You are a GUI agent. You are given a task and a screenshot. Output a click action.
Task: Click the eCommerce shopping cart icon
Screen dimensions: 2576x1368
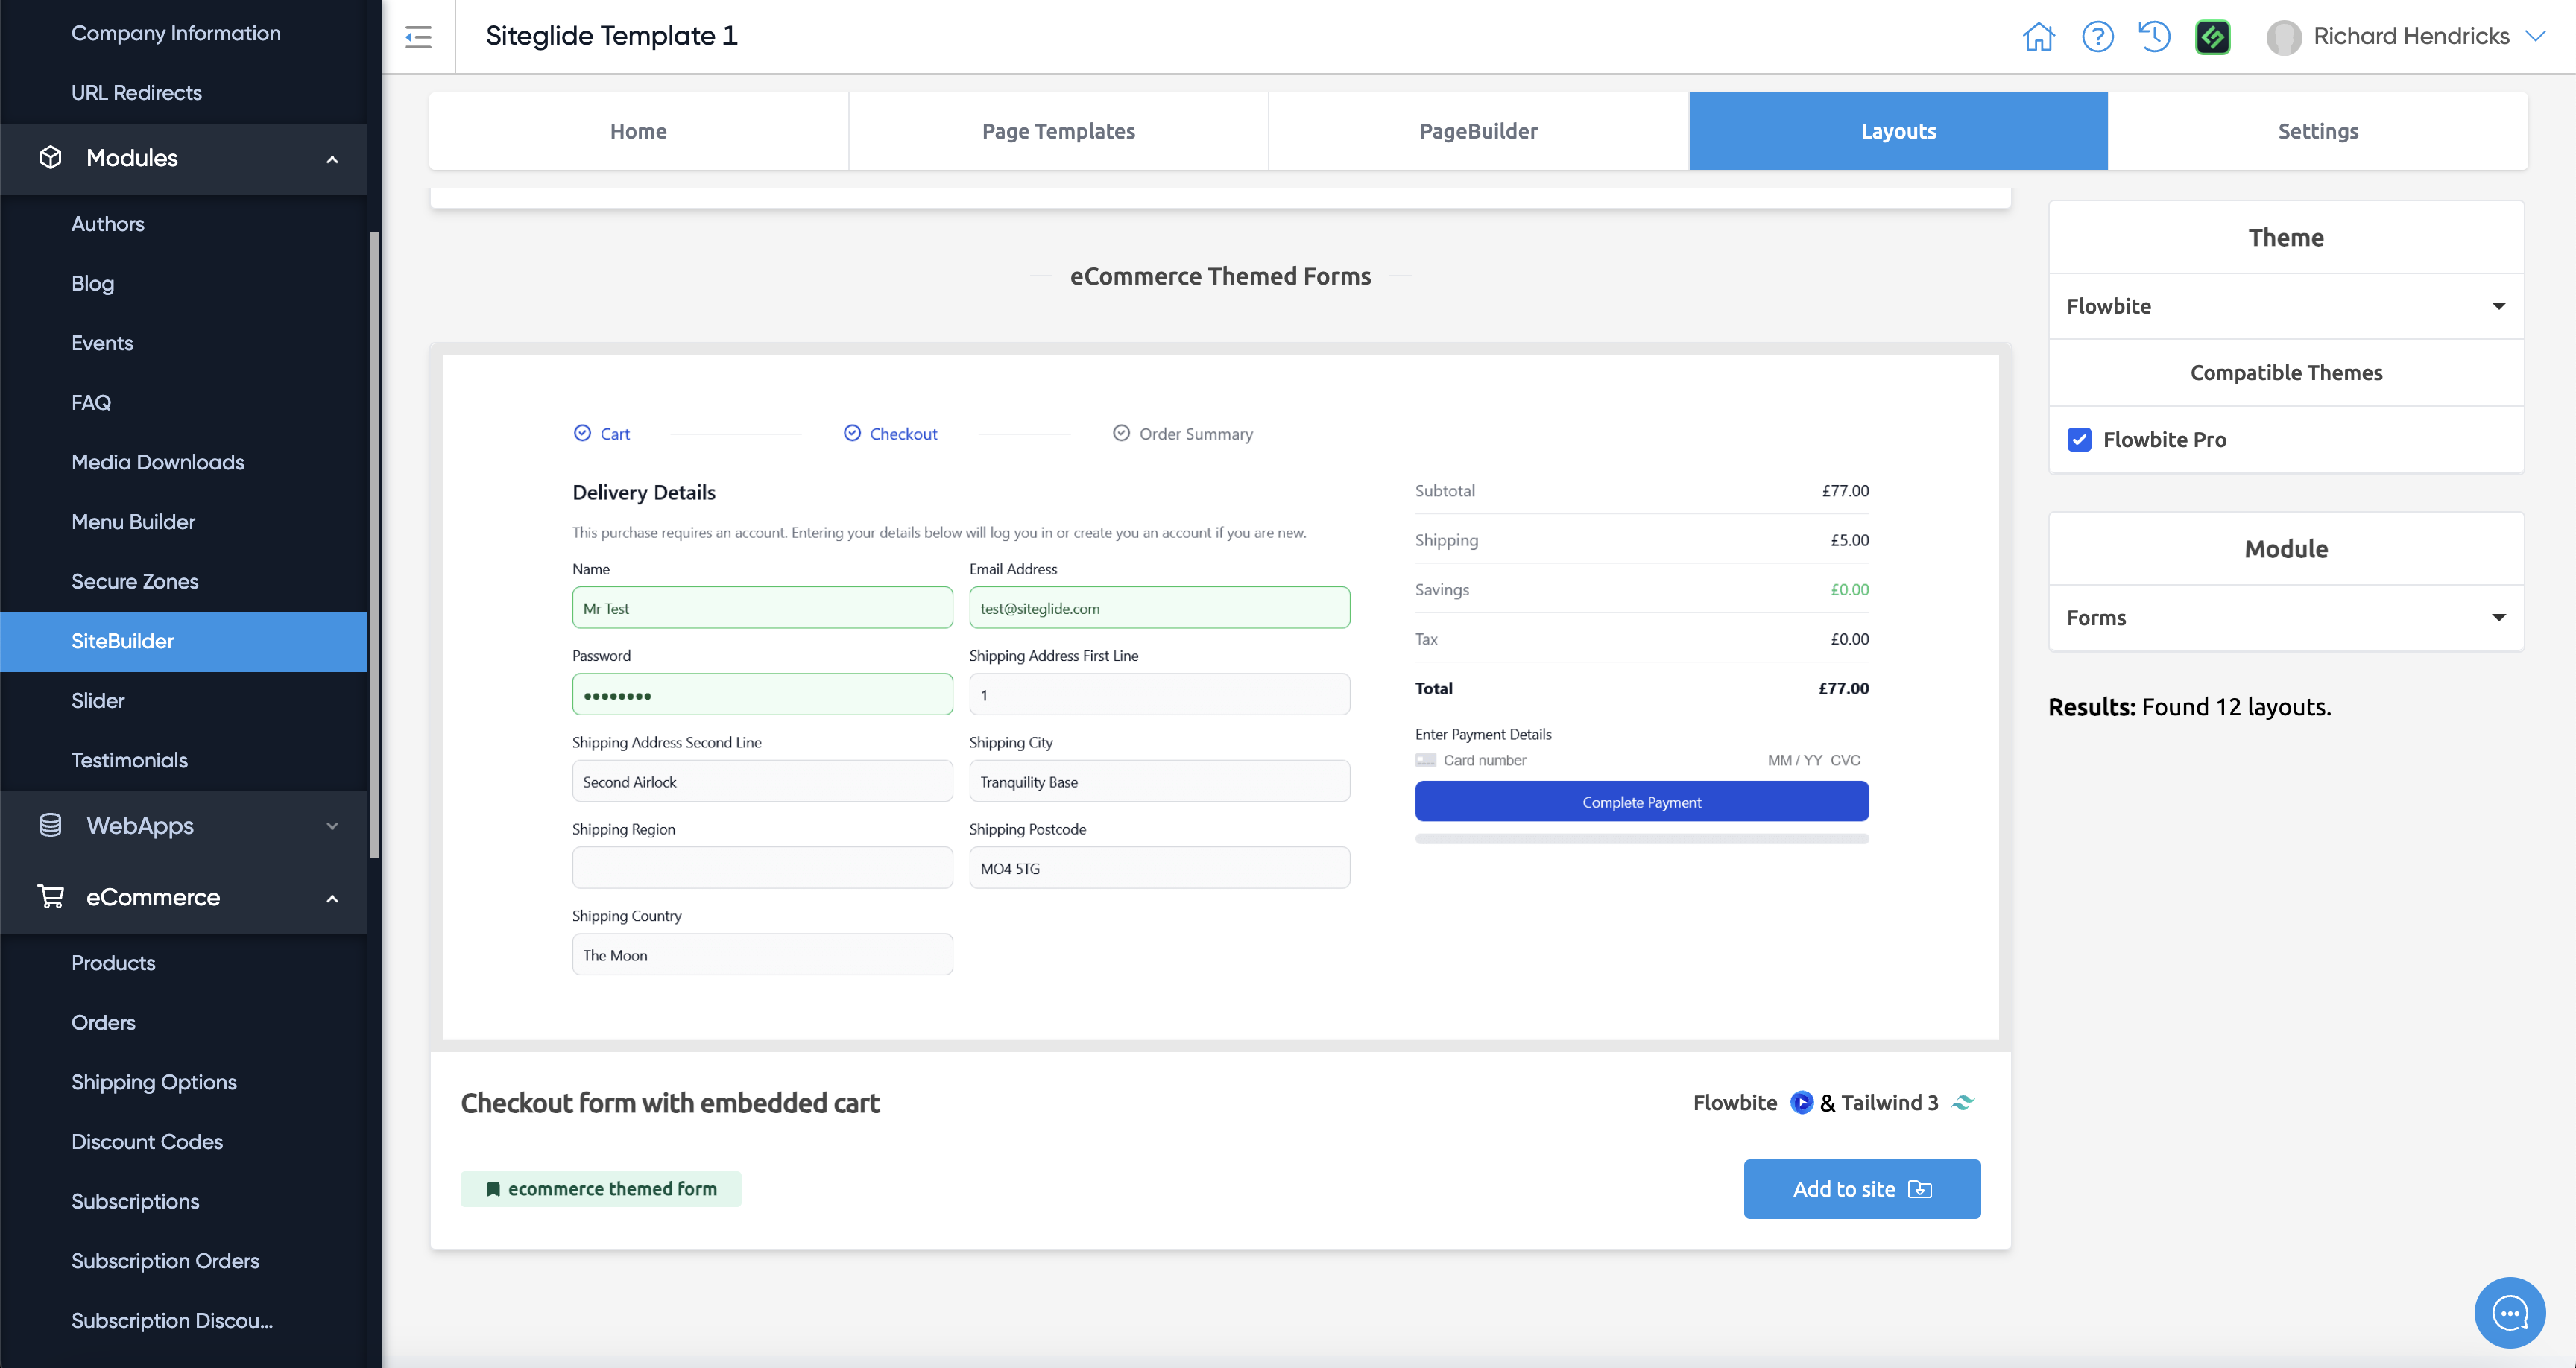coord(51,897)
